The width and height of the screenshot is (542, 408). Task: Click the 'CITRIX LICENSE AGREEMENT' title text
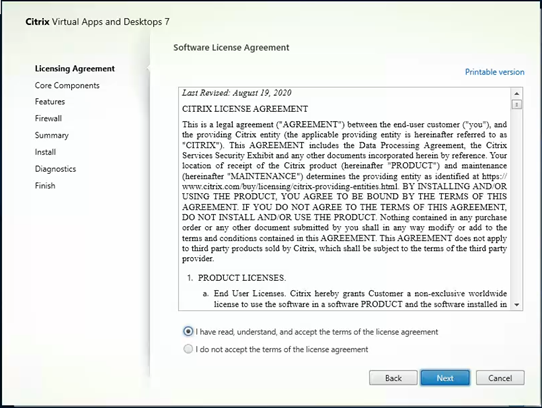tap(245, 109)
